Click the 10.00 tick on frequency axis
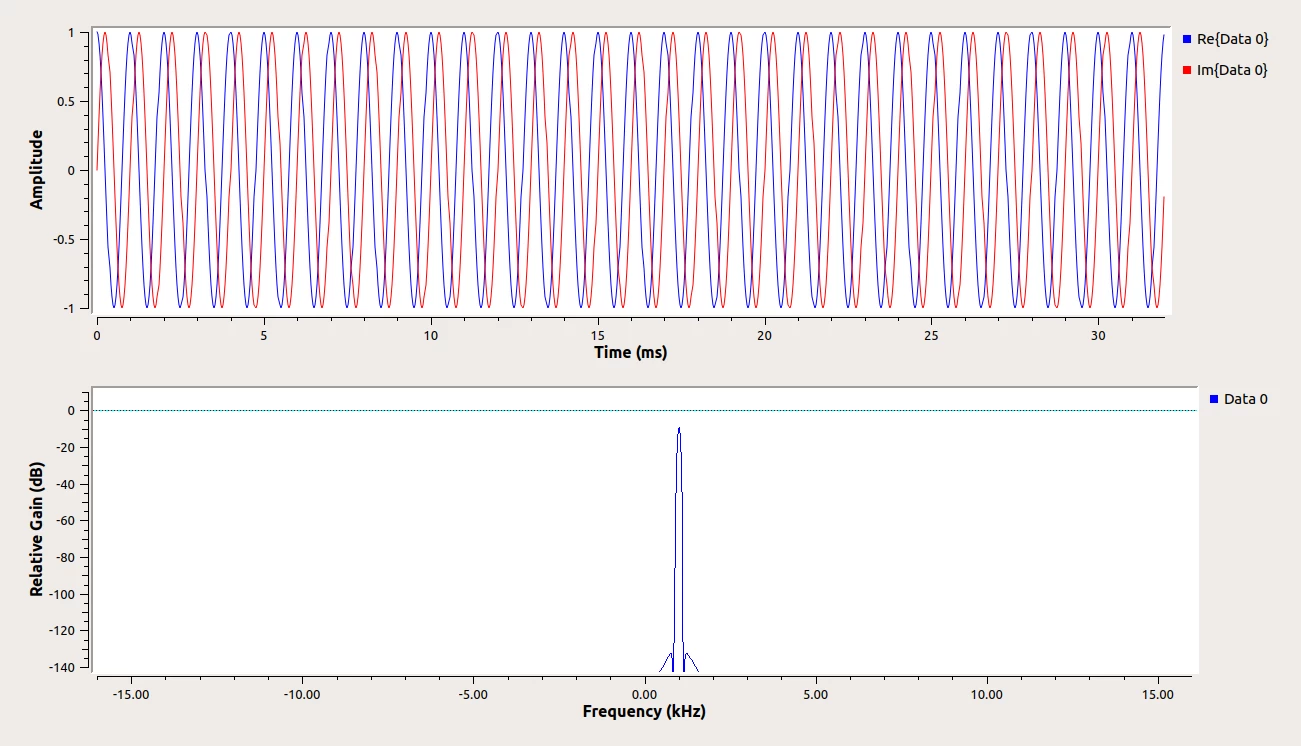 987,694
